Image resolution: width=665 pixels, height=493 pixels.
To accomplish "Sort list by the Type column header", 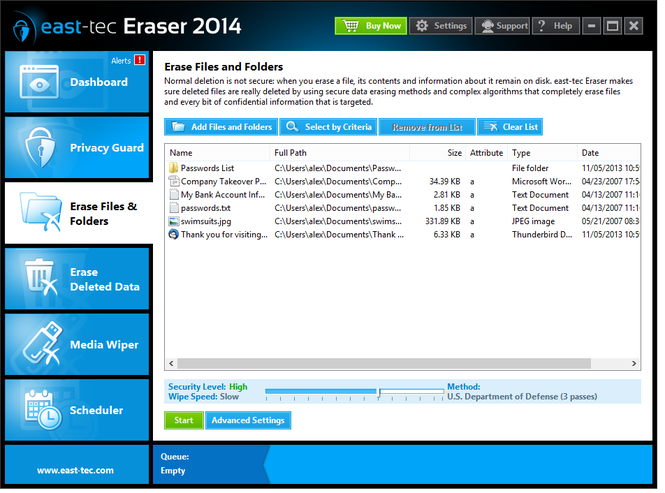I will [x=542, y=153].
